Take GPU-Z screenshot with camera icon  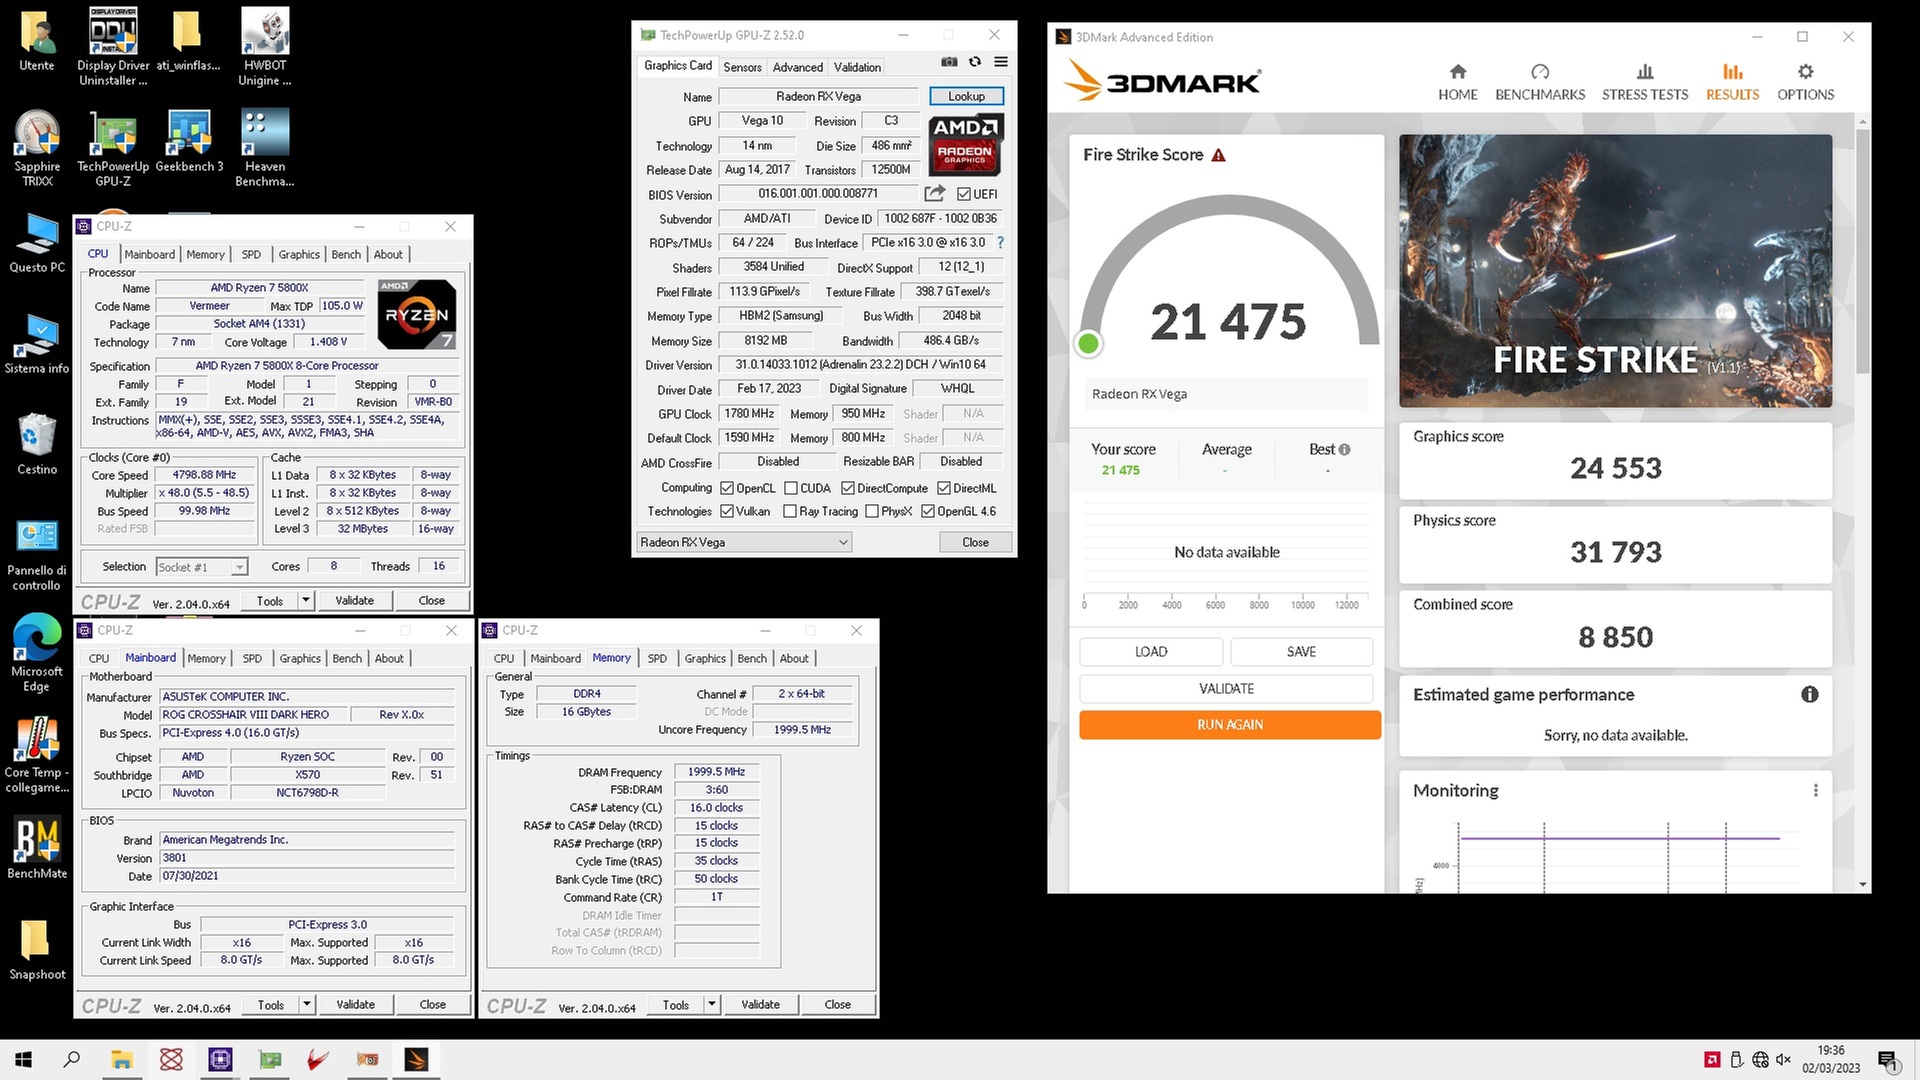coord(949,62)
